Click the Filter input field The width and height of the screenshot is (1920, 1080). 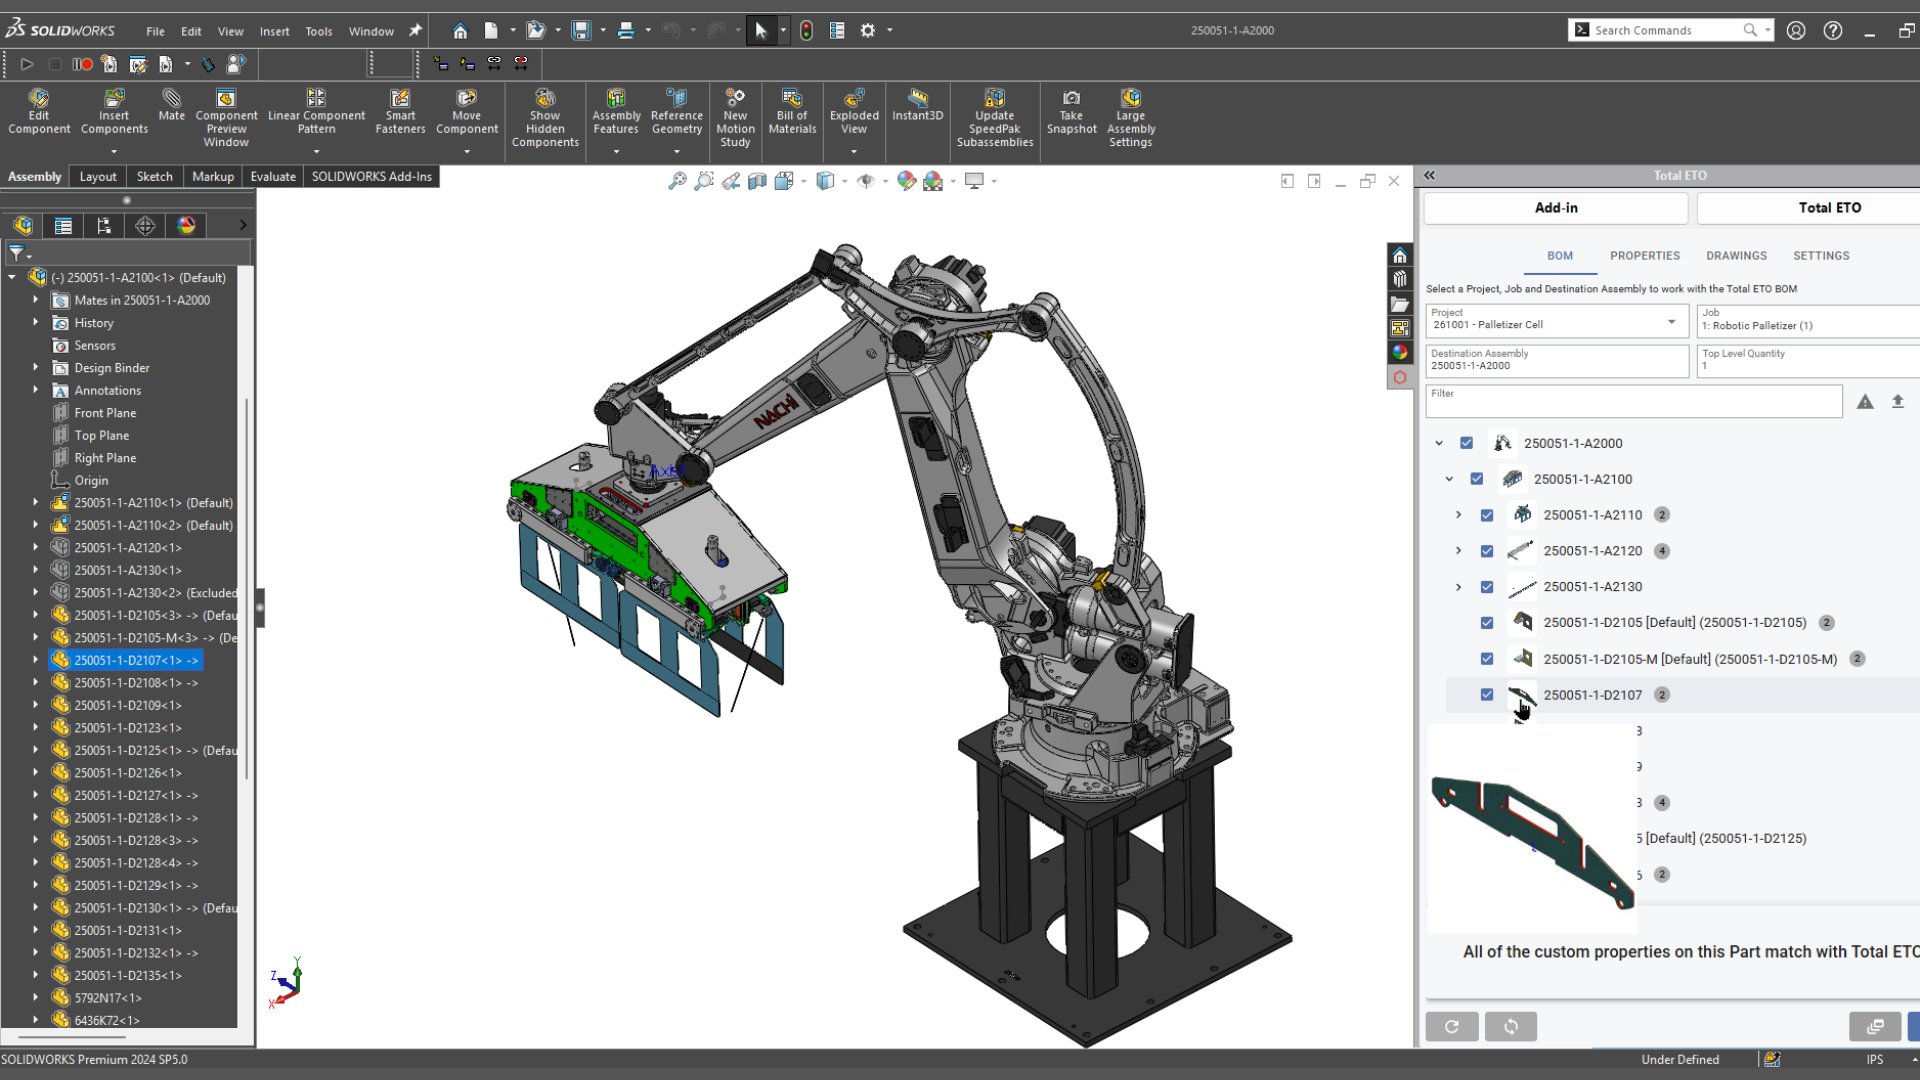pyautogui.click(x=1634, y=401)
